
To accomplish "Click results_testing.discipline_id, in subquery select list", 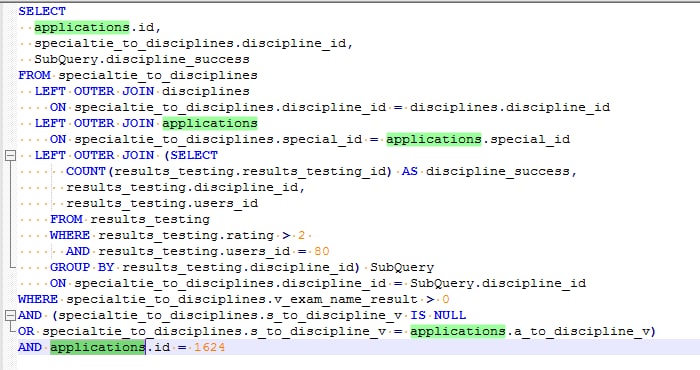I will [186, 187].
